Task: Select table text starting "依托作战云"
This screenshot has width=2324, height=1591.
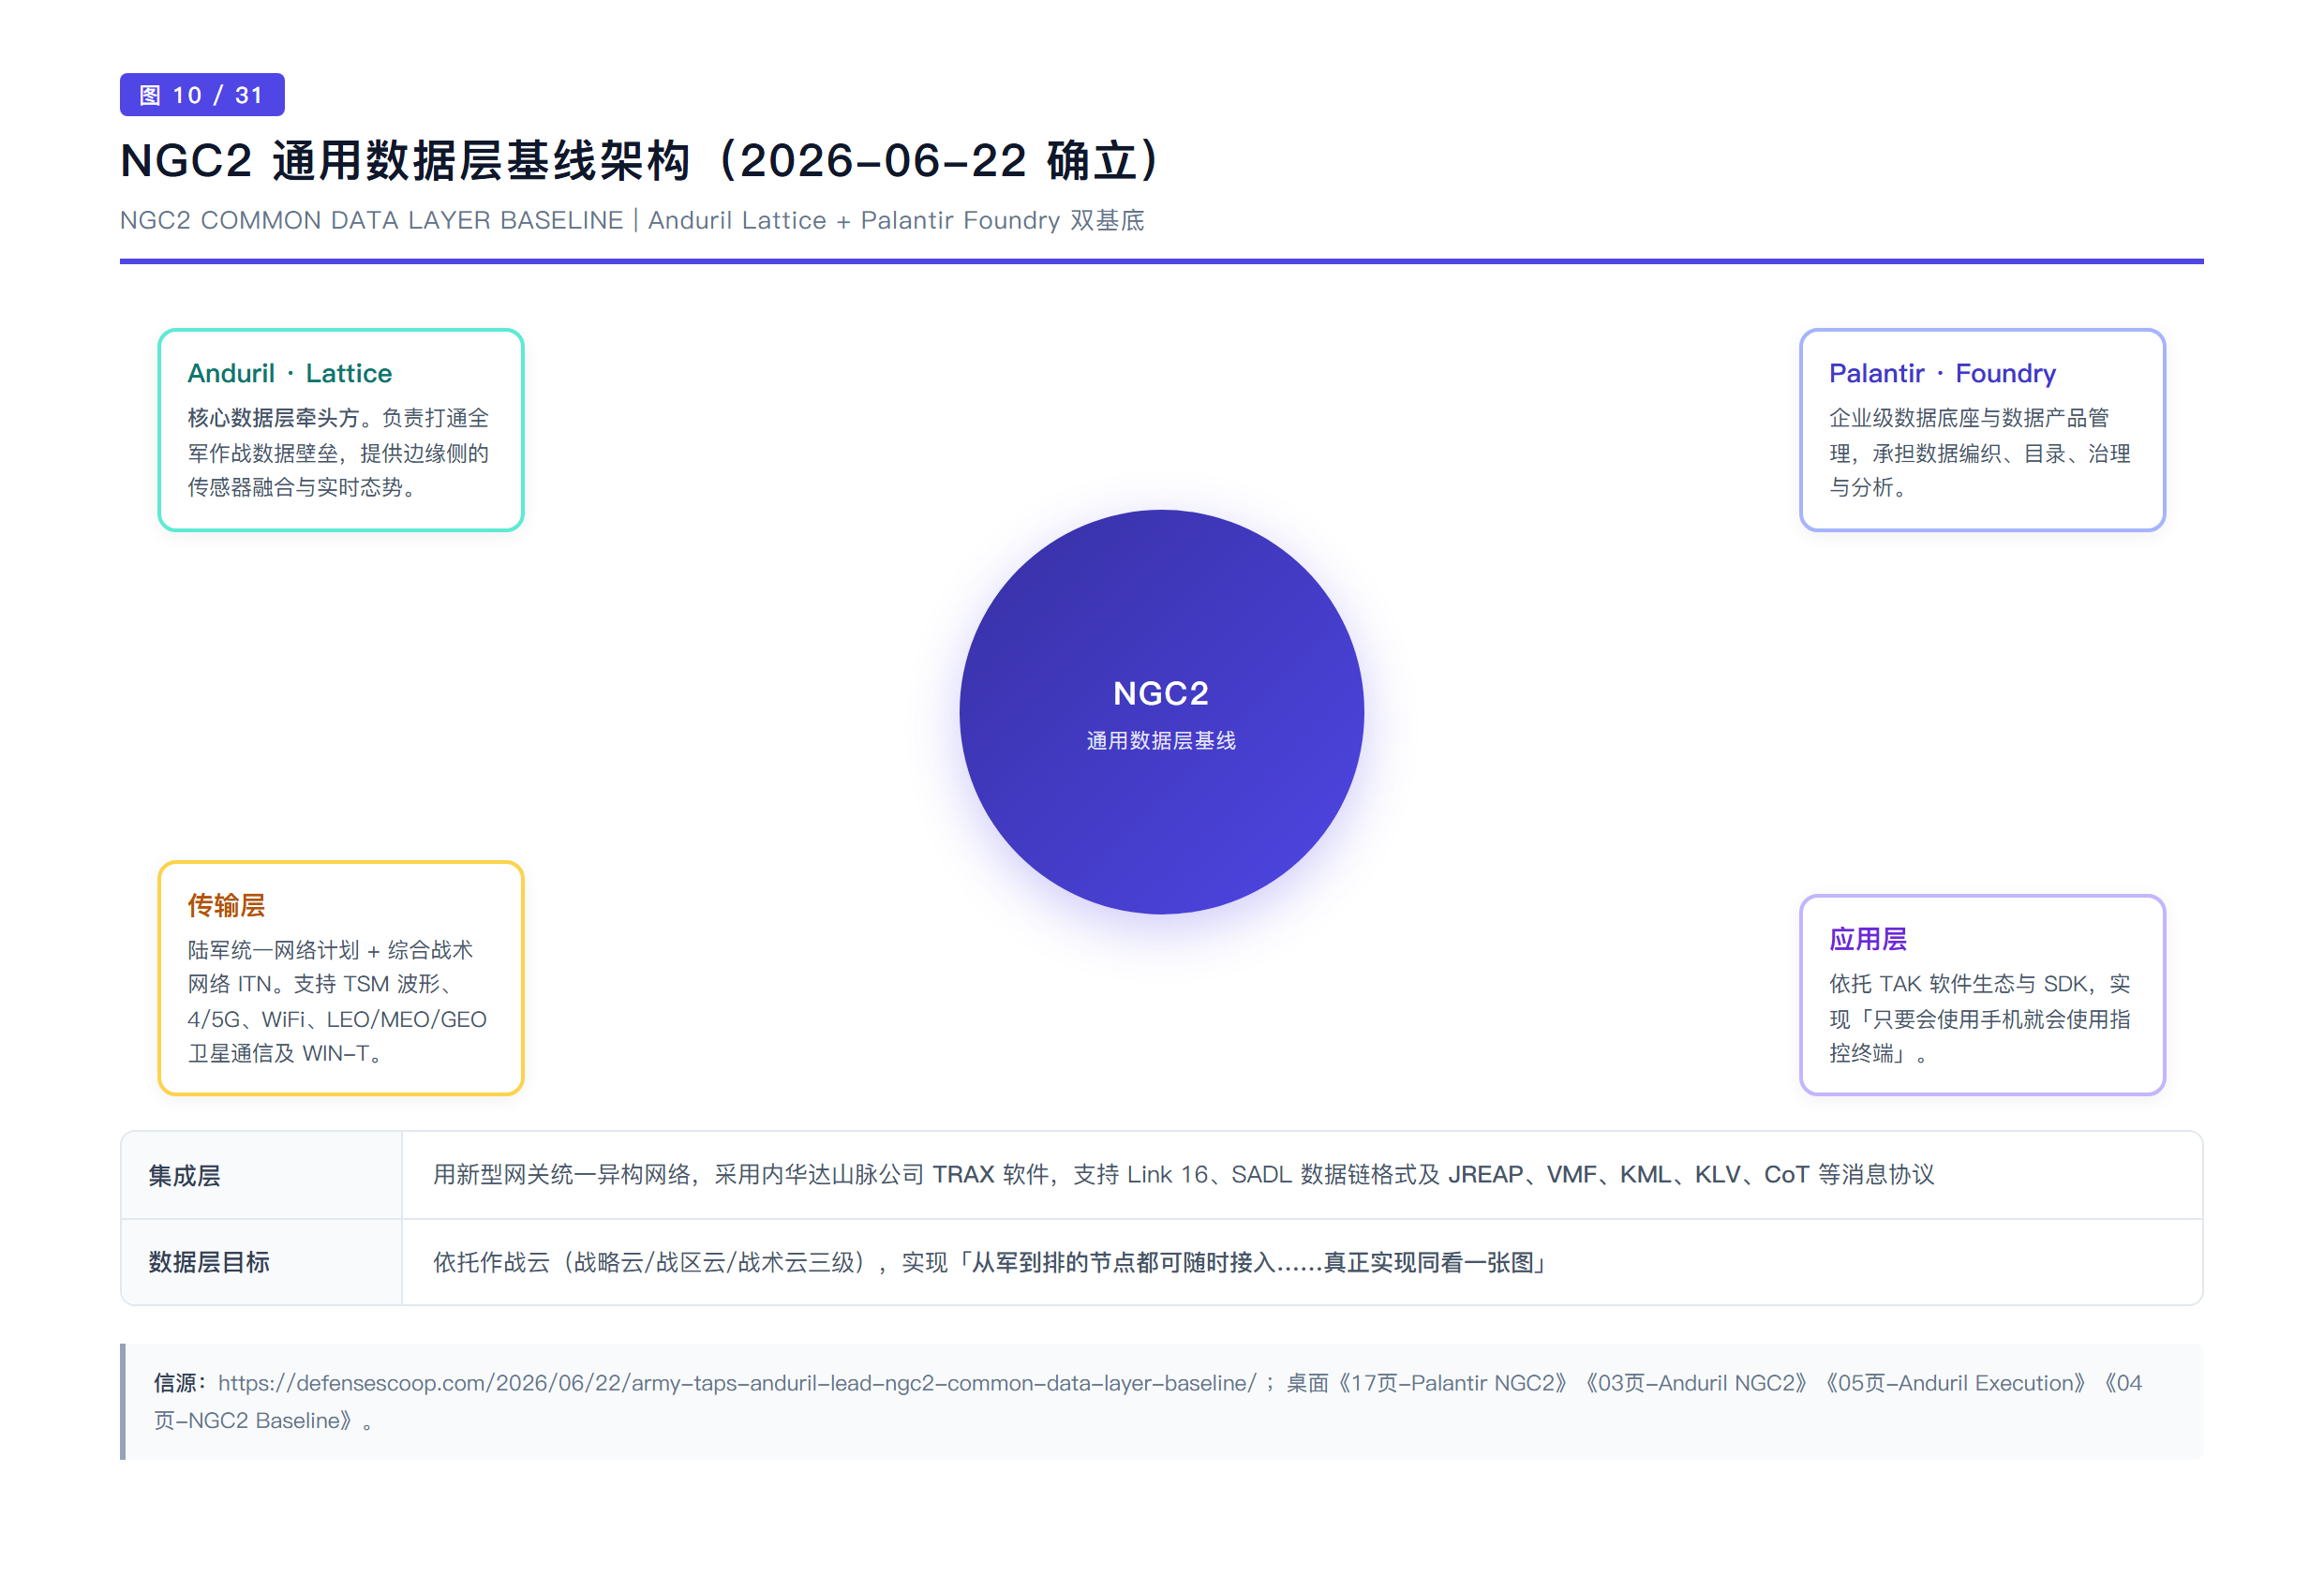Action: click(x=991, y=1262)
